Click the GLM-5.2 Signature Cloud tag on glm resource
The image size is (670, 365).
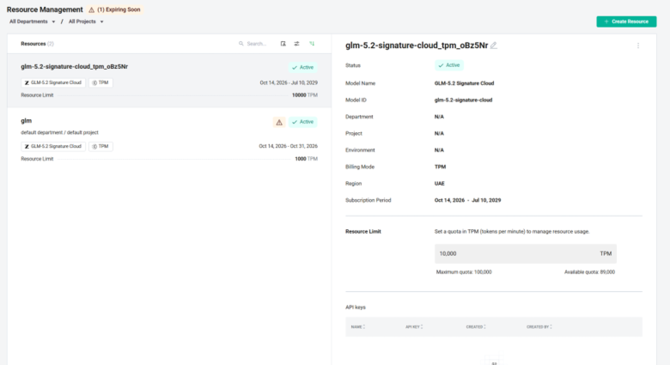tap(53, 146)
